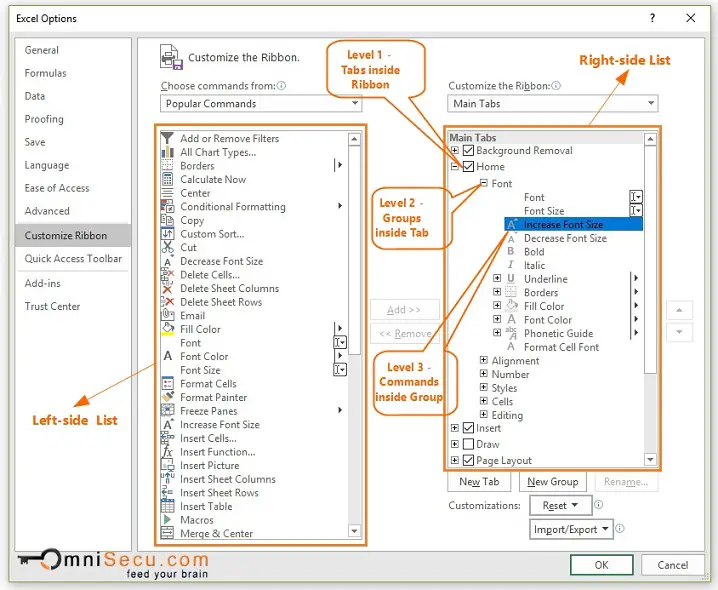
Task: Open the Quick Access Toolbar category
Action: coord(73,258)
